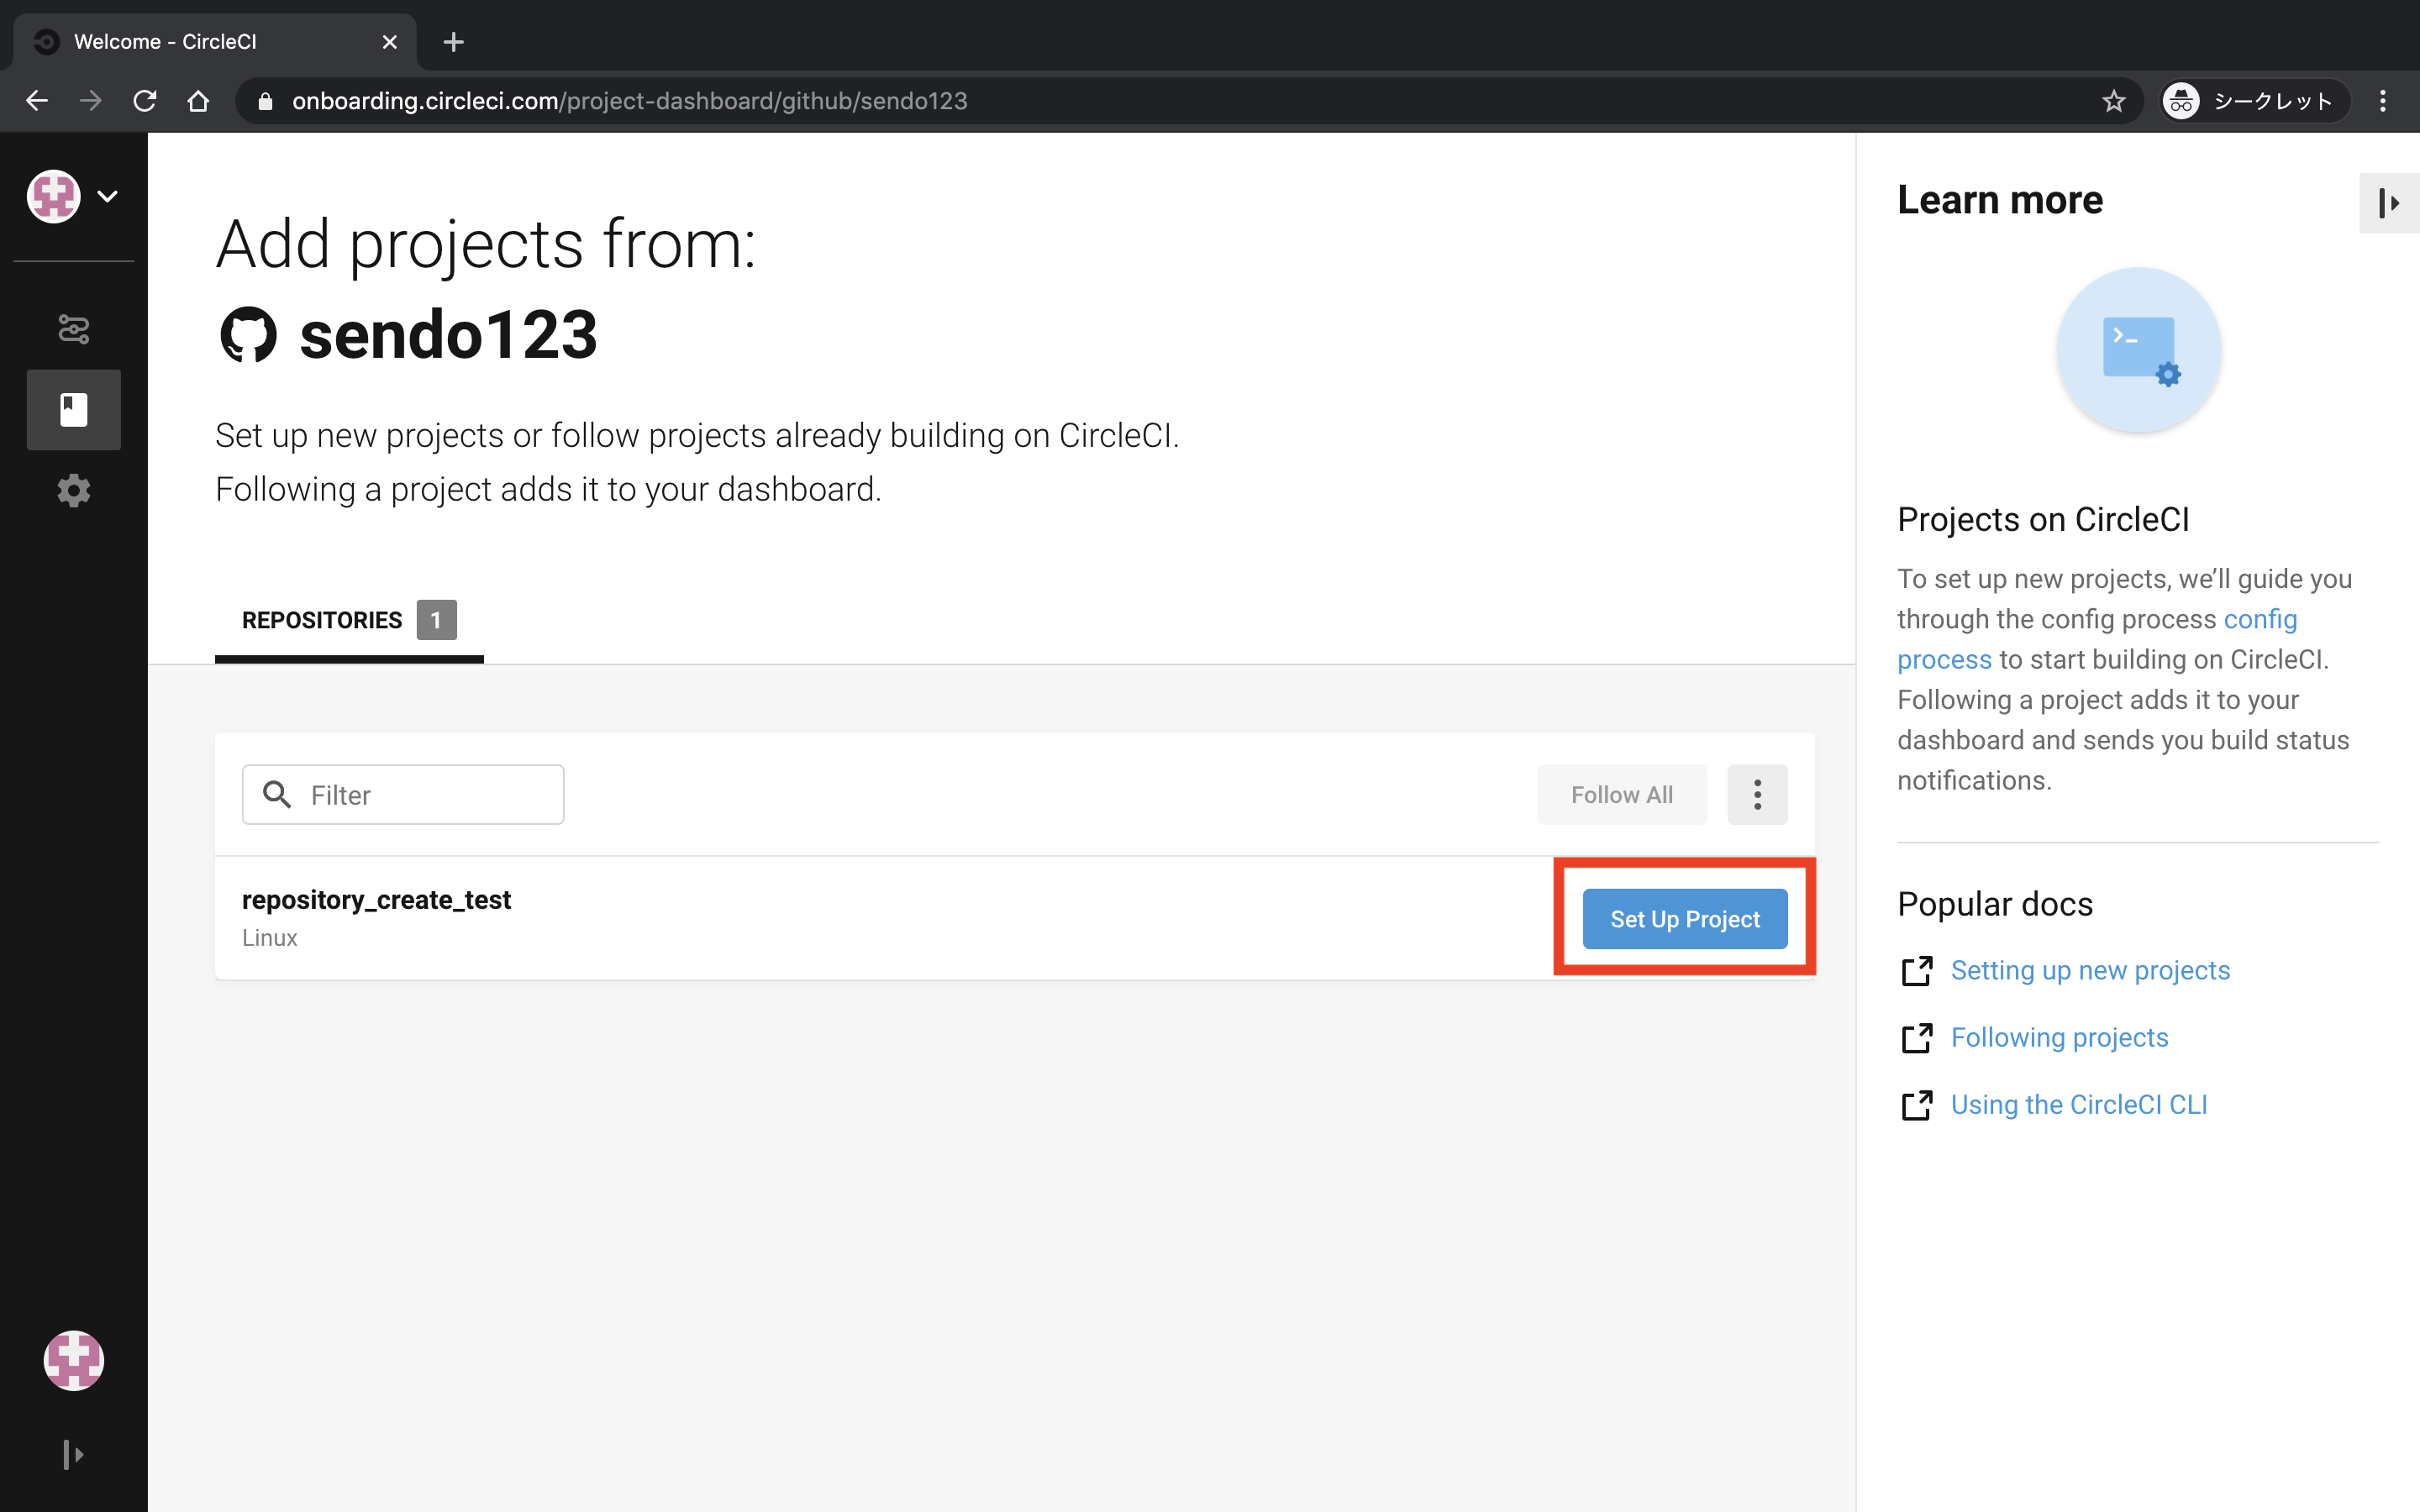Open Using the CircleCI CLI link
2420x1512 pixels.
(2078, 1104)
